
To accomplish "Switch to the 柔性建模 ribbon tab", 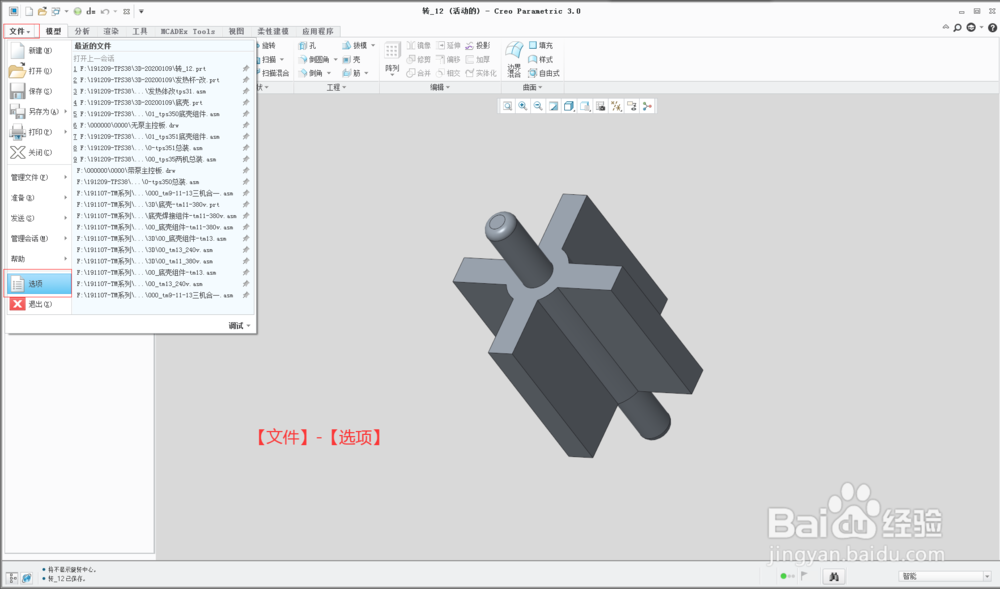I will (273, 31).
